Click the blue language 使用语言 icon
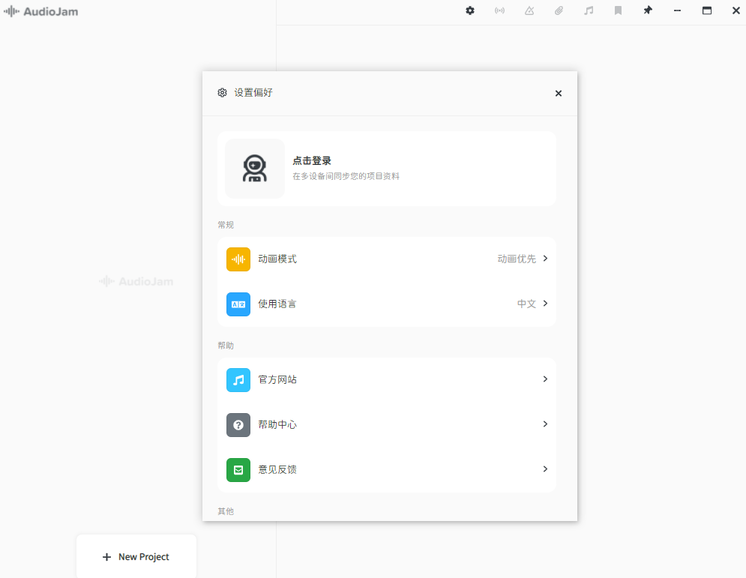Viewport: 746px width, 578px height. pyautogui.click(x=238, y=304)
